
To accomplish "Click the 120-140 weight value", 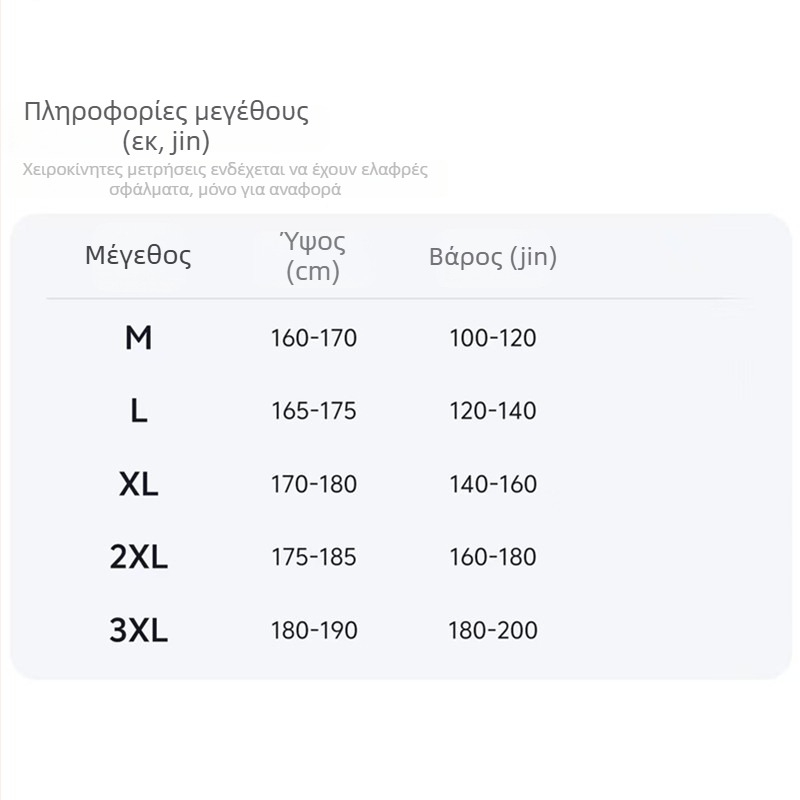I will [x=493, y=411].
